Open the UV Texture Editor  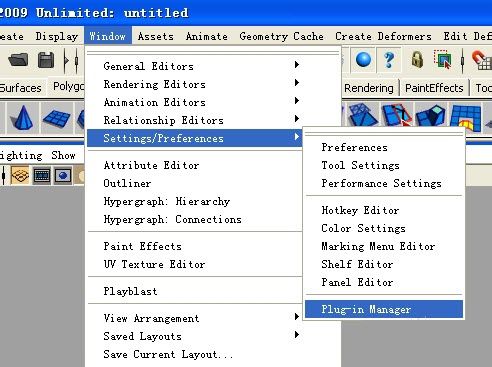(194, 264)
